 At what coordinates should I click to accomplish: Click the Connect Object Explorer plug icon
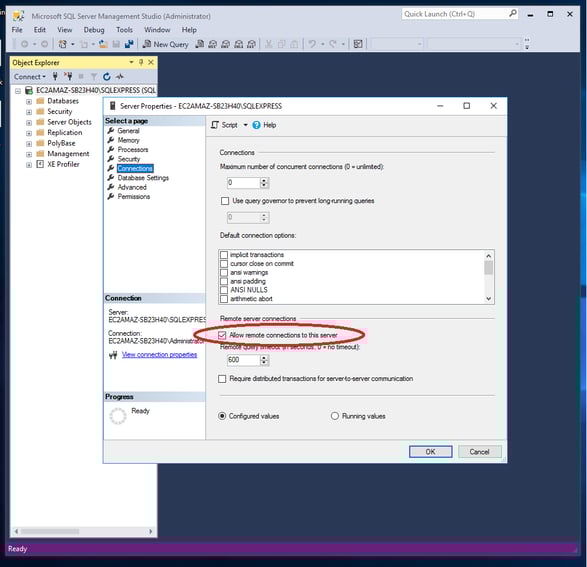click(55, 77)
